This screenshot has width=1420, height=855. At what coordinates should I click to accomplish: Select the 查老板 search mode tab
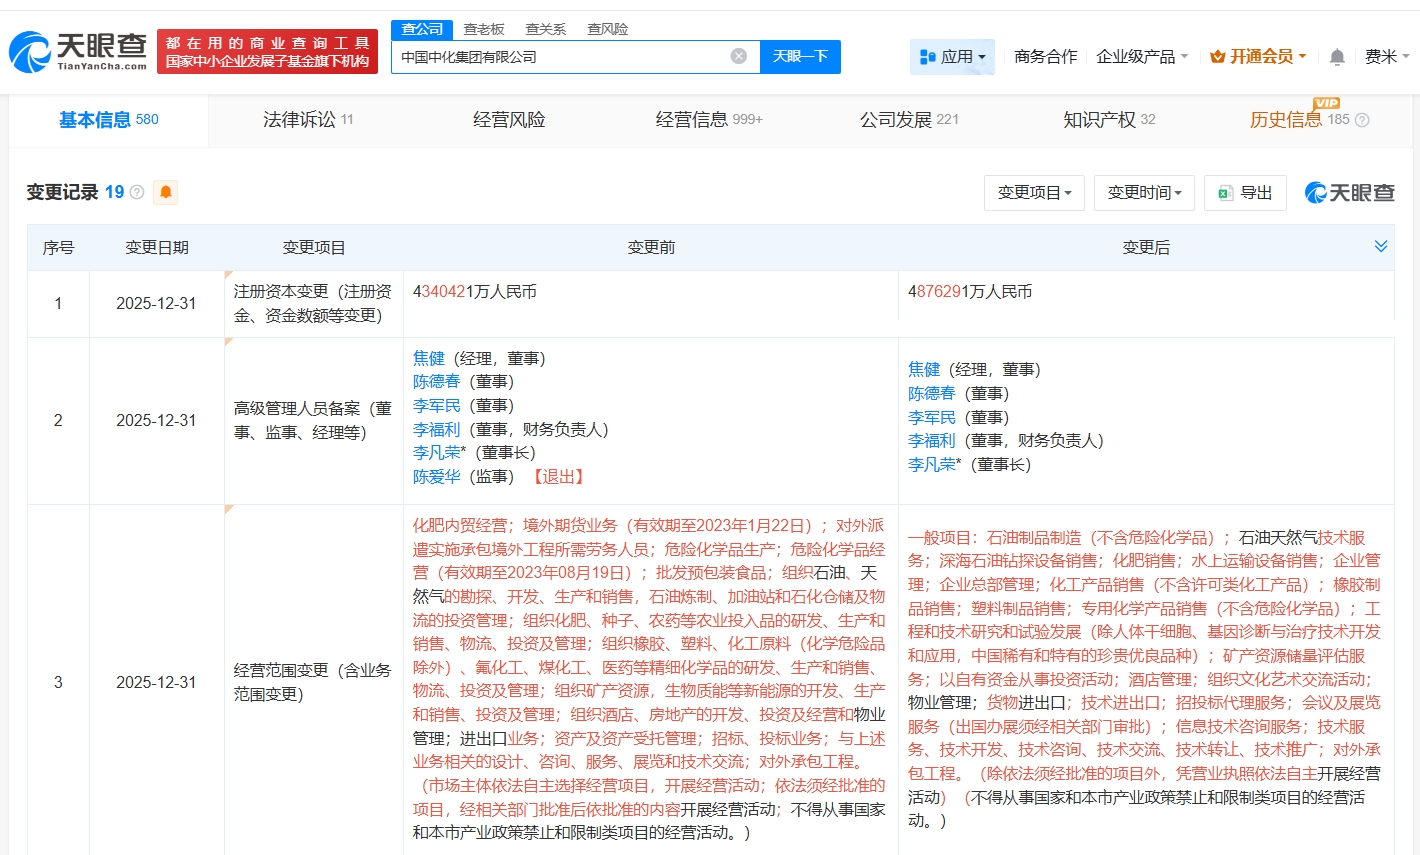(x=484, y=29)
